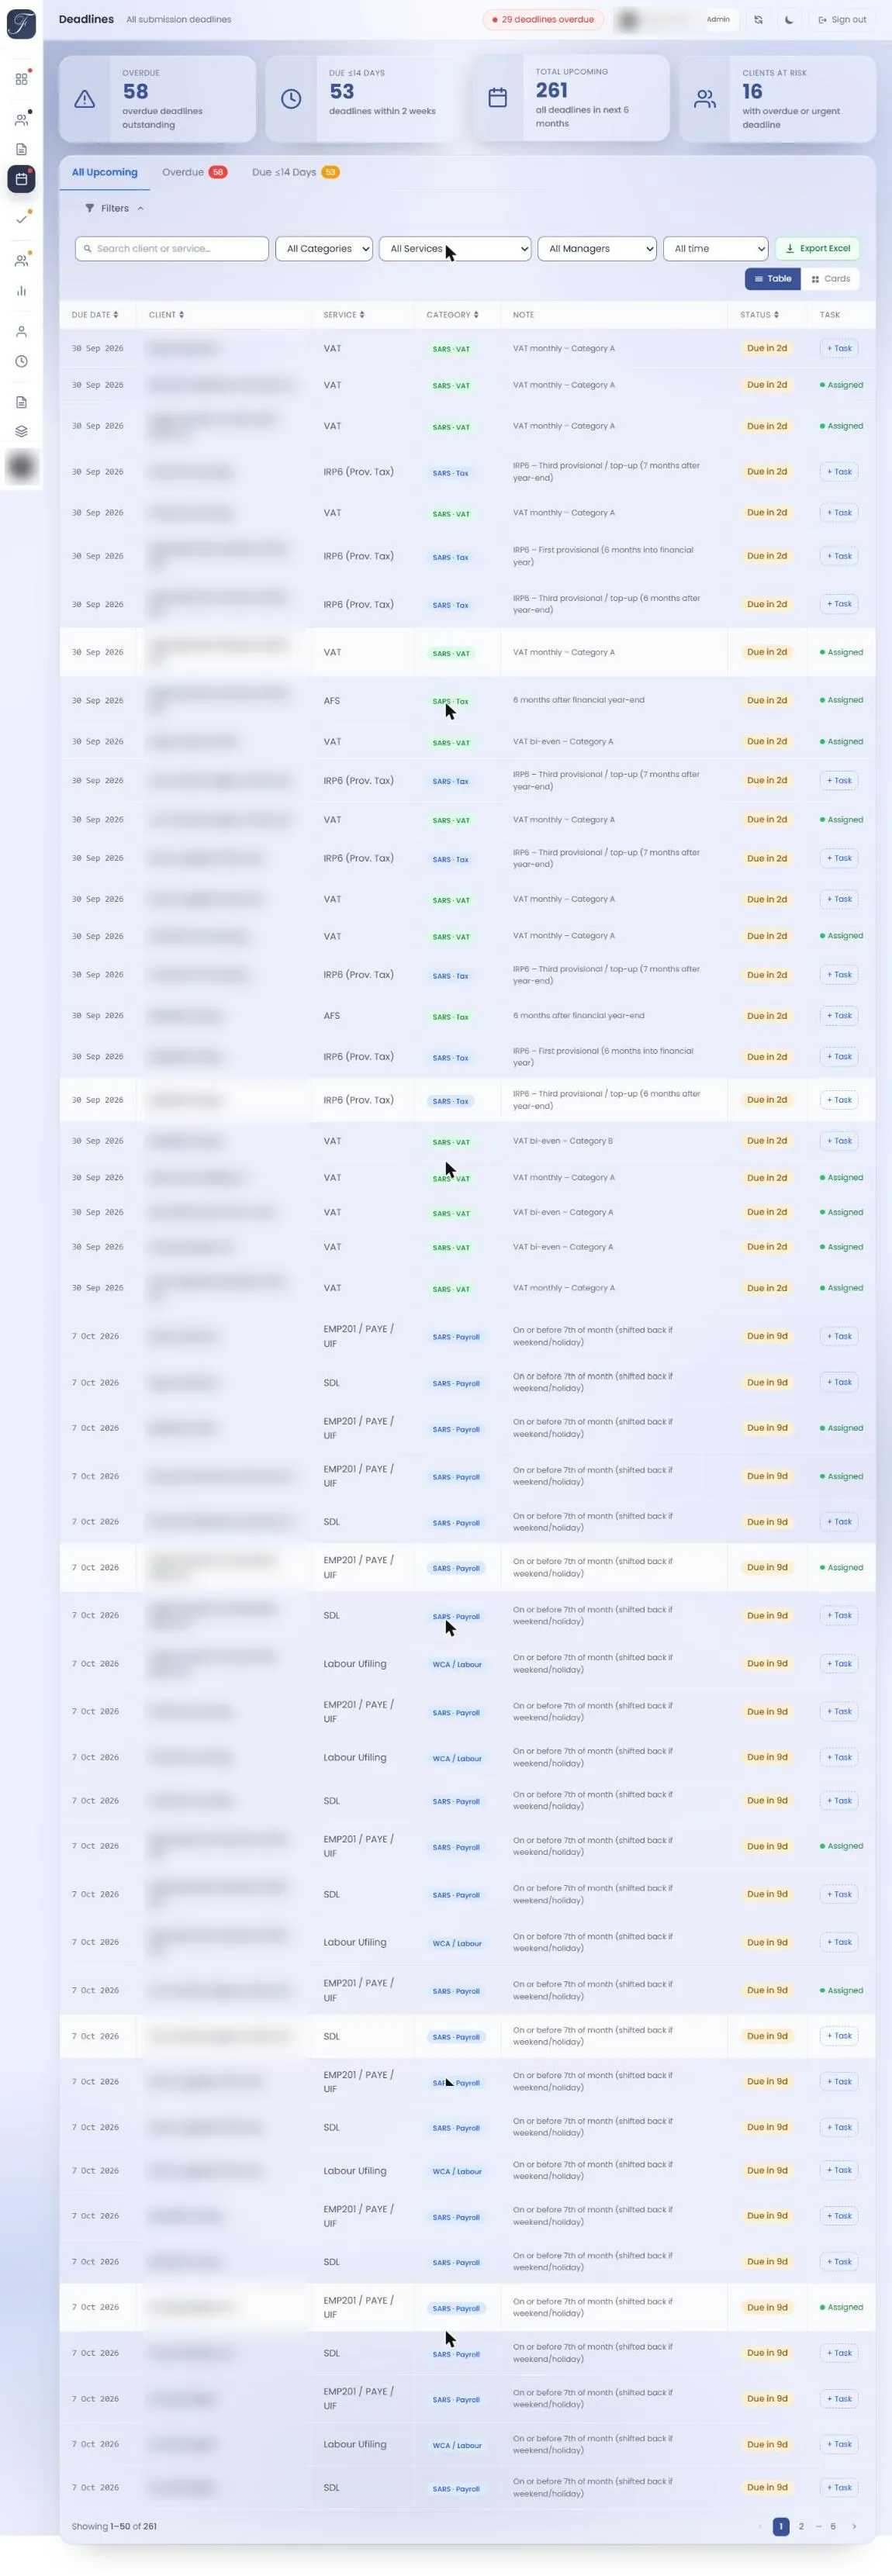
Task: Click the Admin role label in header
Action: [718, 19]
